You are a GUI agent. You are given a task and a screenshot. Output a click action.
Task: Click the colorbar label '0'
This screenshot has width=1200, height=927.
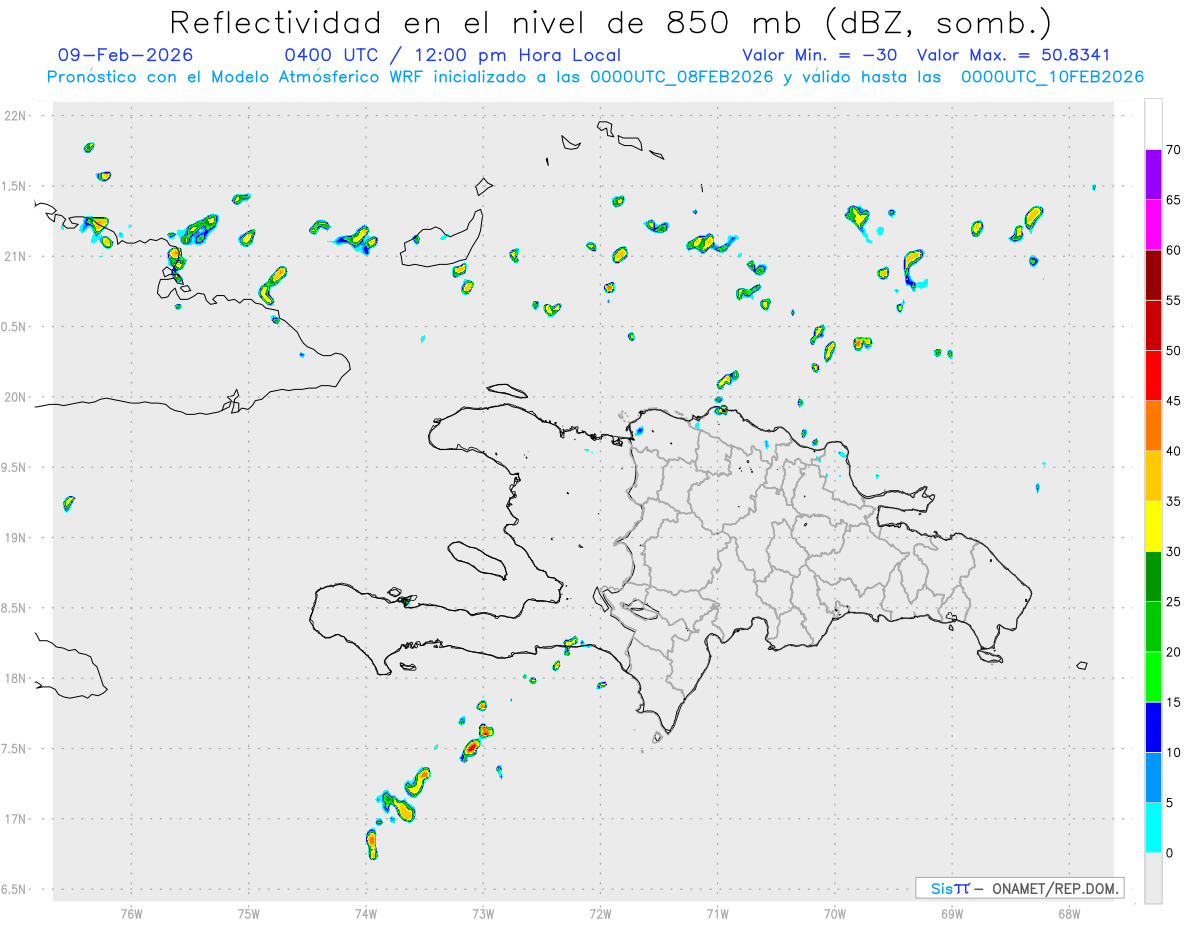[1170, 853]
